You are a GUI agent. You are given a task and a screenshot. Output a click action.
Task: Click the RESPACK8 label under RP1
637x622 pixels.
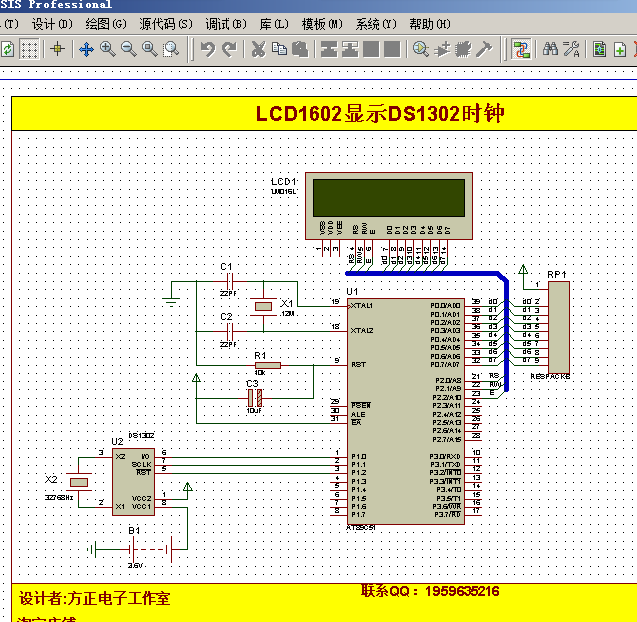[550, 377]
